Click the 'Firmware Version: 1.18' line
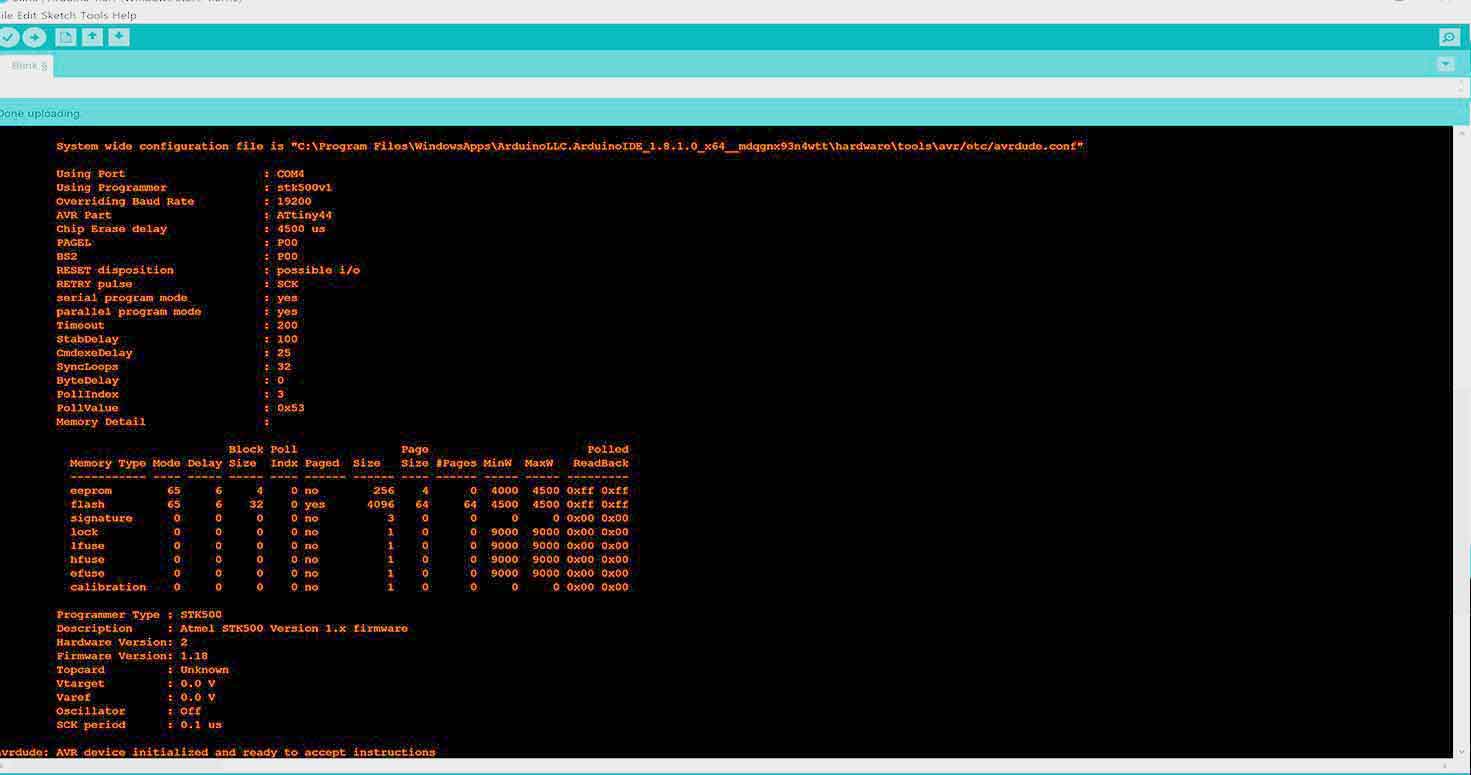1471x775 pixels. [132, 656]
